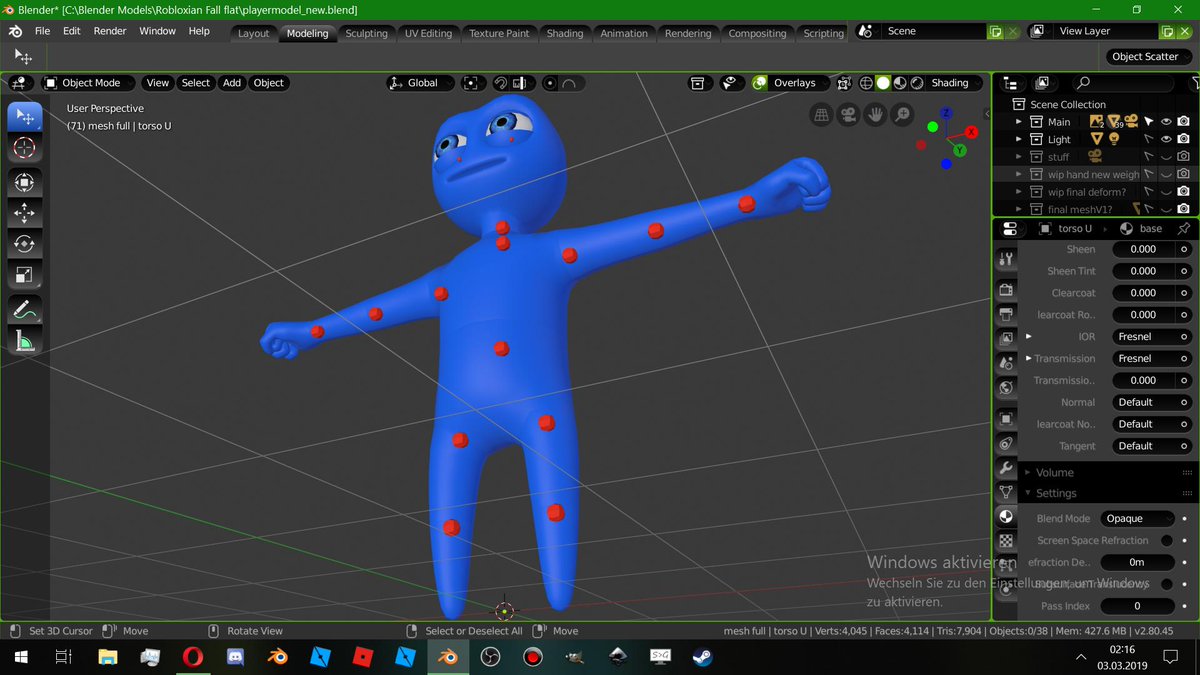This screenshot has height=675, width=1200.
Task: Open the Windows Start menu
Action: [21, 656]
